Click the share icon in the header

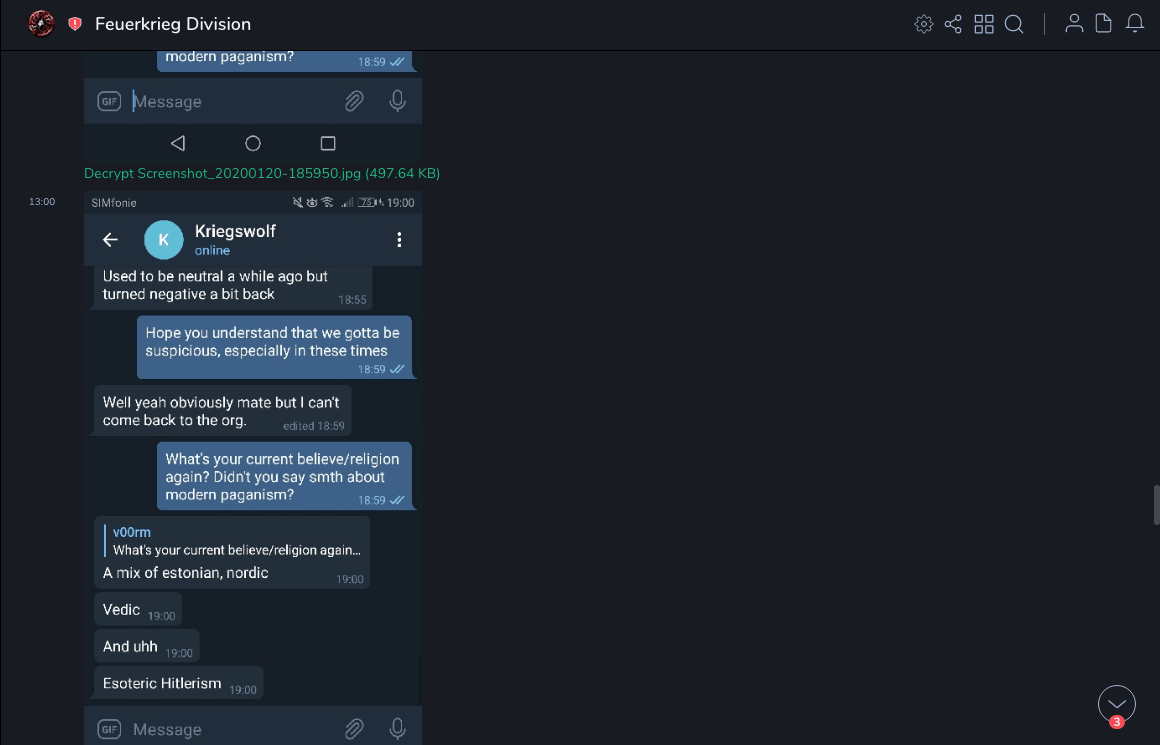953,24
